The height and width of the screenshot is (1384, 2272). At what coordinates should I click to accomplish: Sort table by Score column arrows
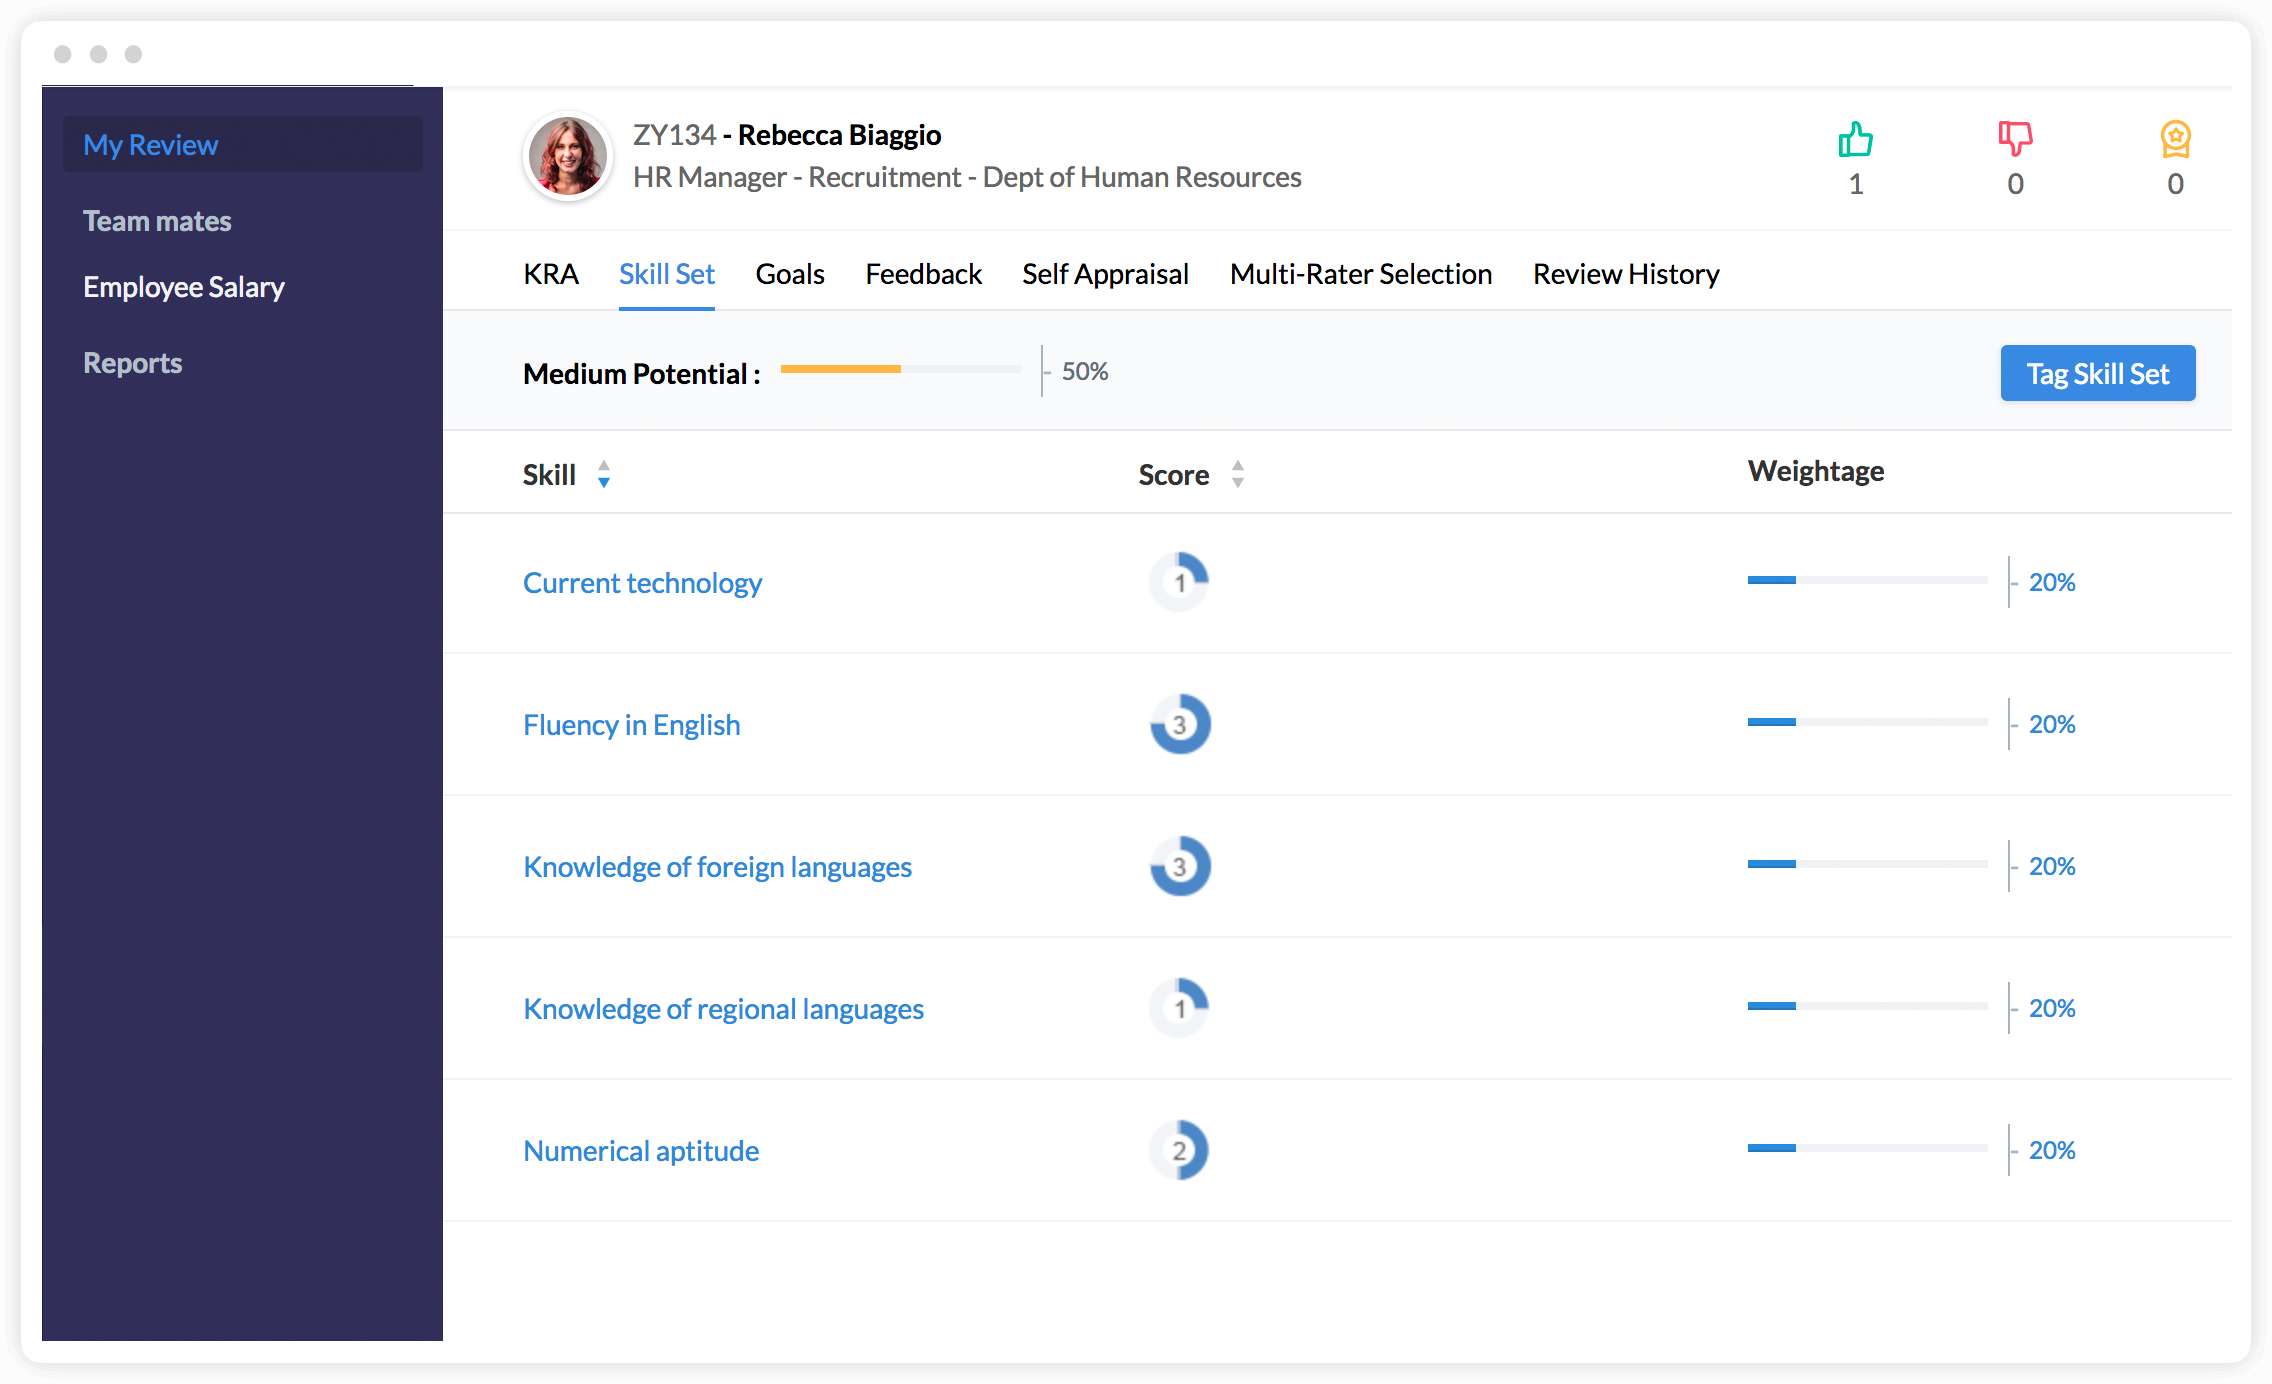tap(1238, 474)
